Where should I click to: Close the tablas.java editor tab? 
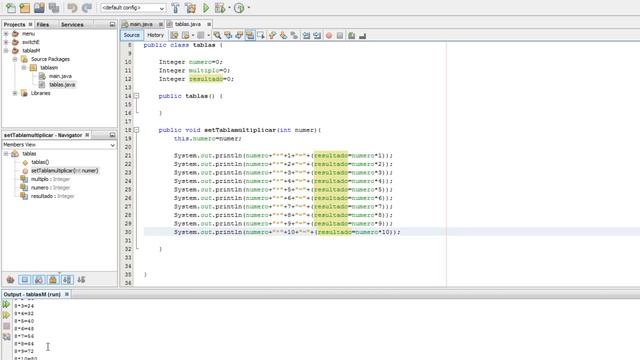(209, 24)
